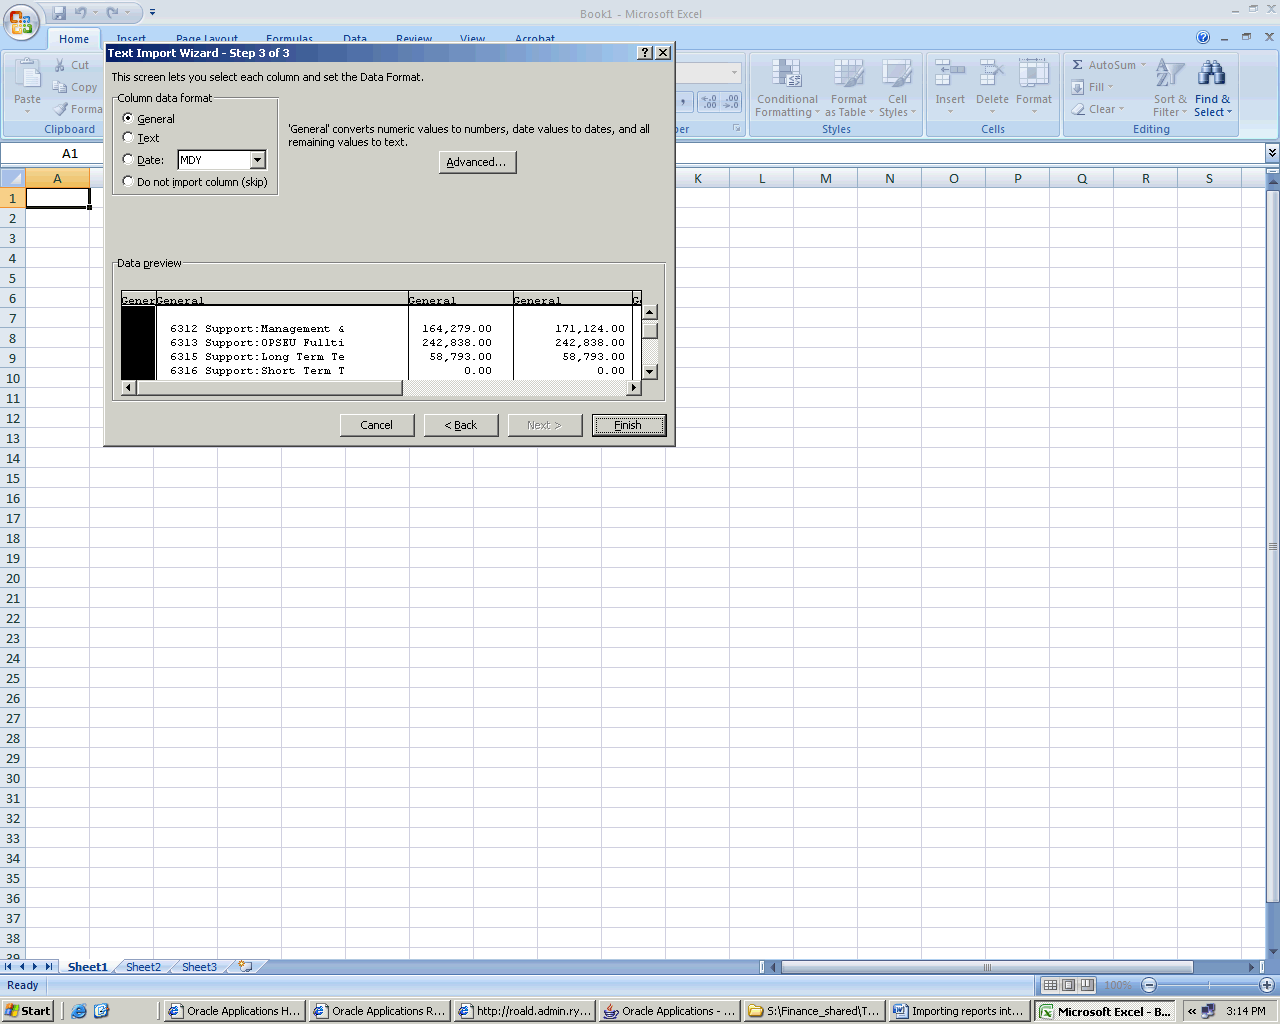The width and height of the screenshot is (1280, 1024).
Task: Select Do not import column (skip)
Action: coord(128,181)
